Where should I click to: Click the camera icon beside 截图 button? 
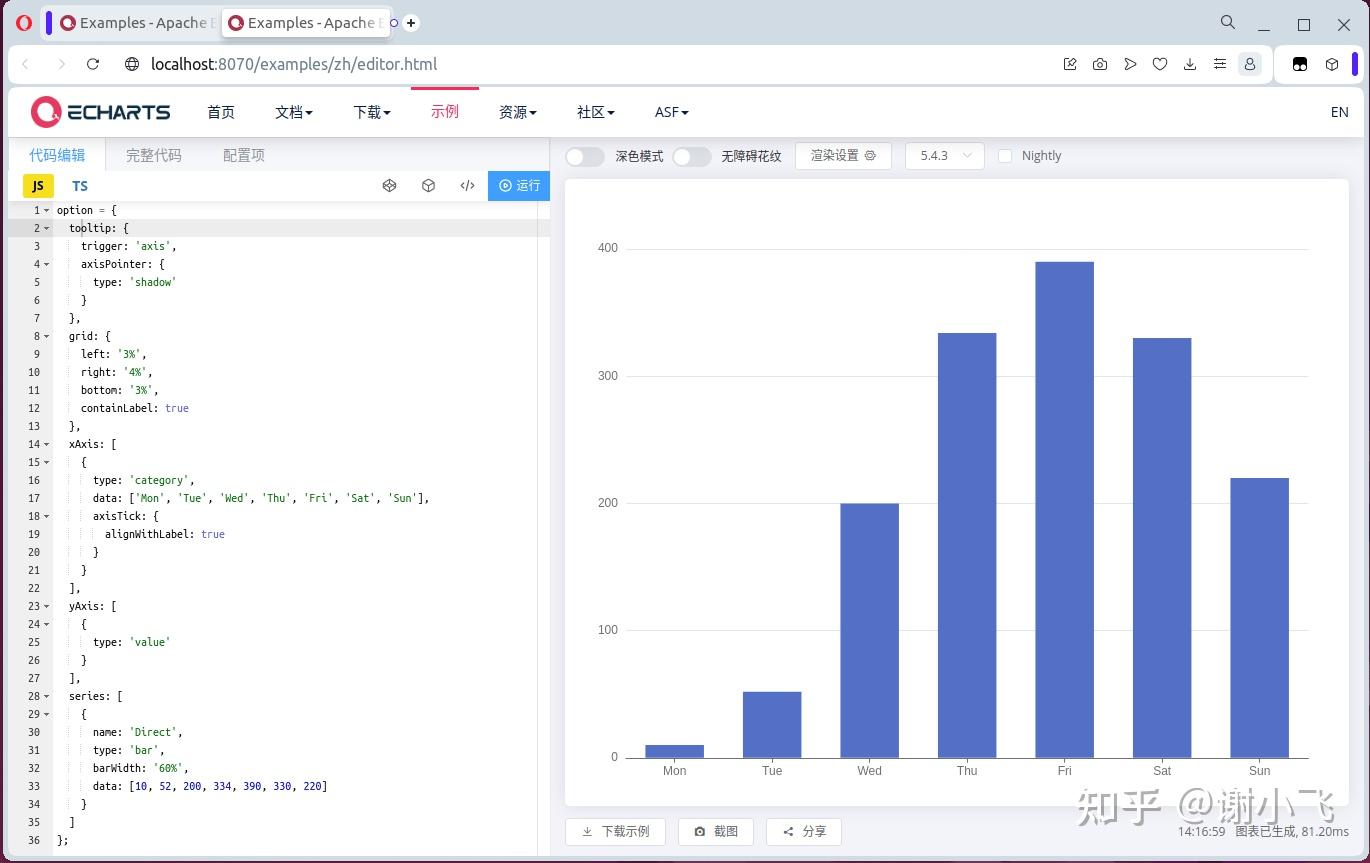tap(700, 831)
